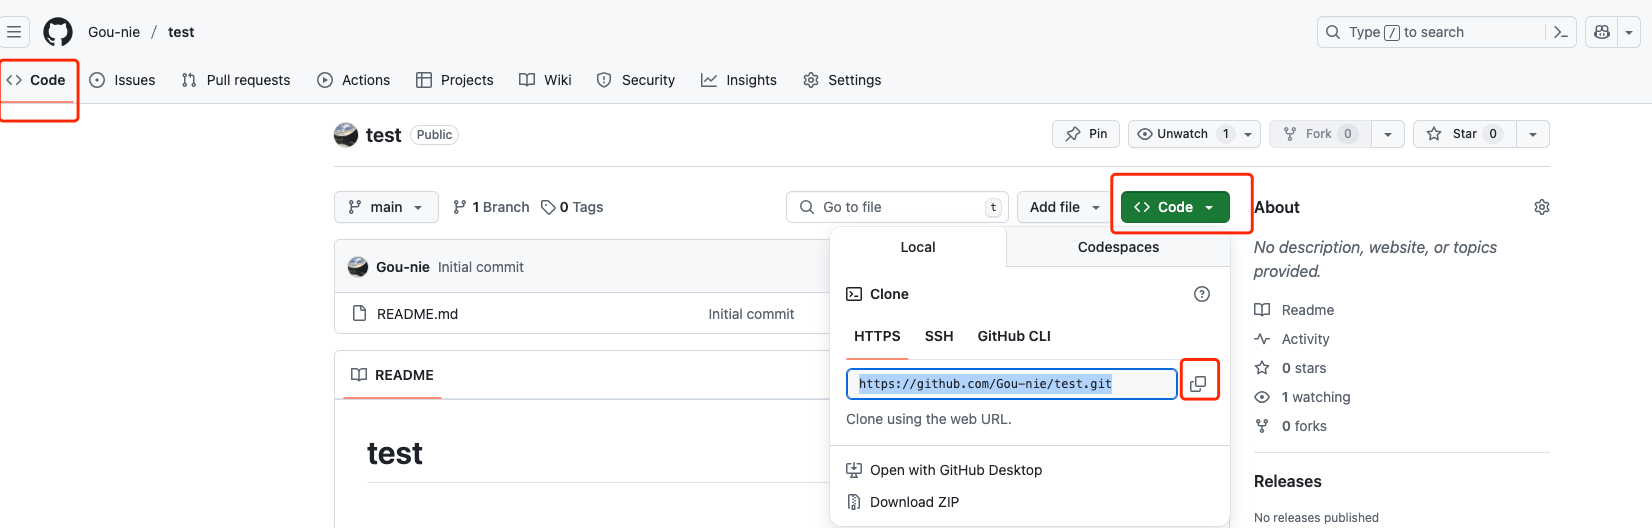Expand the Star lists dropdown
This screenshot has height=528, width=1652.
click(x=1533, y=134)
